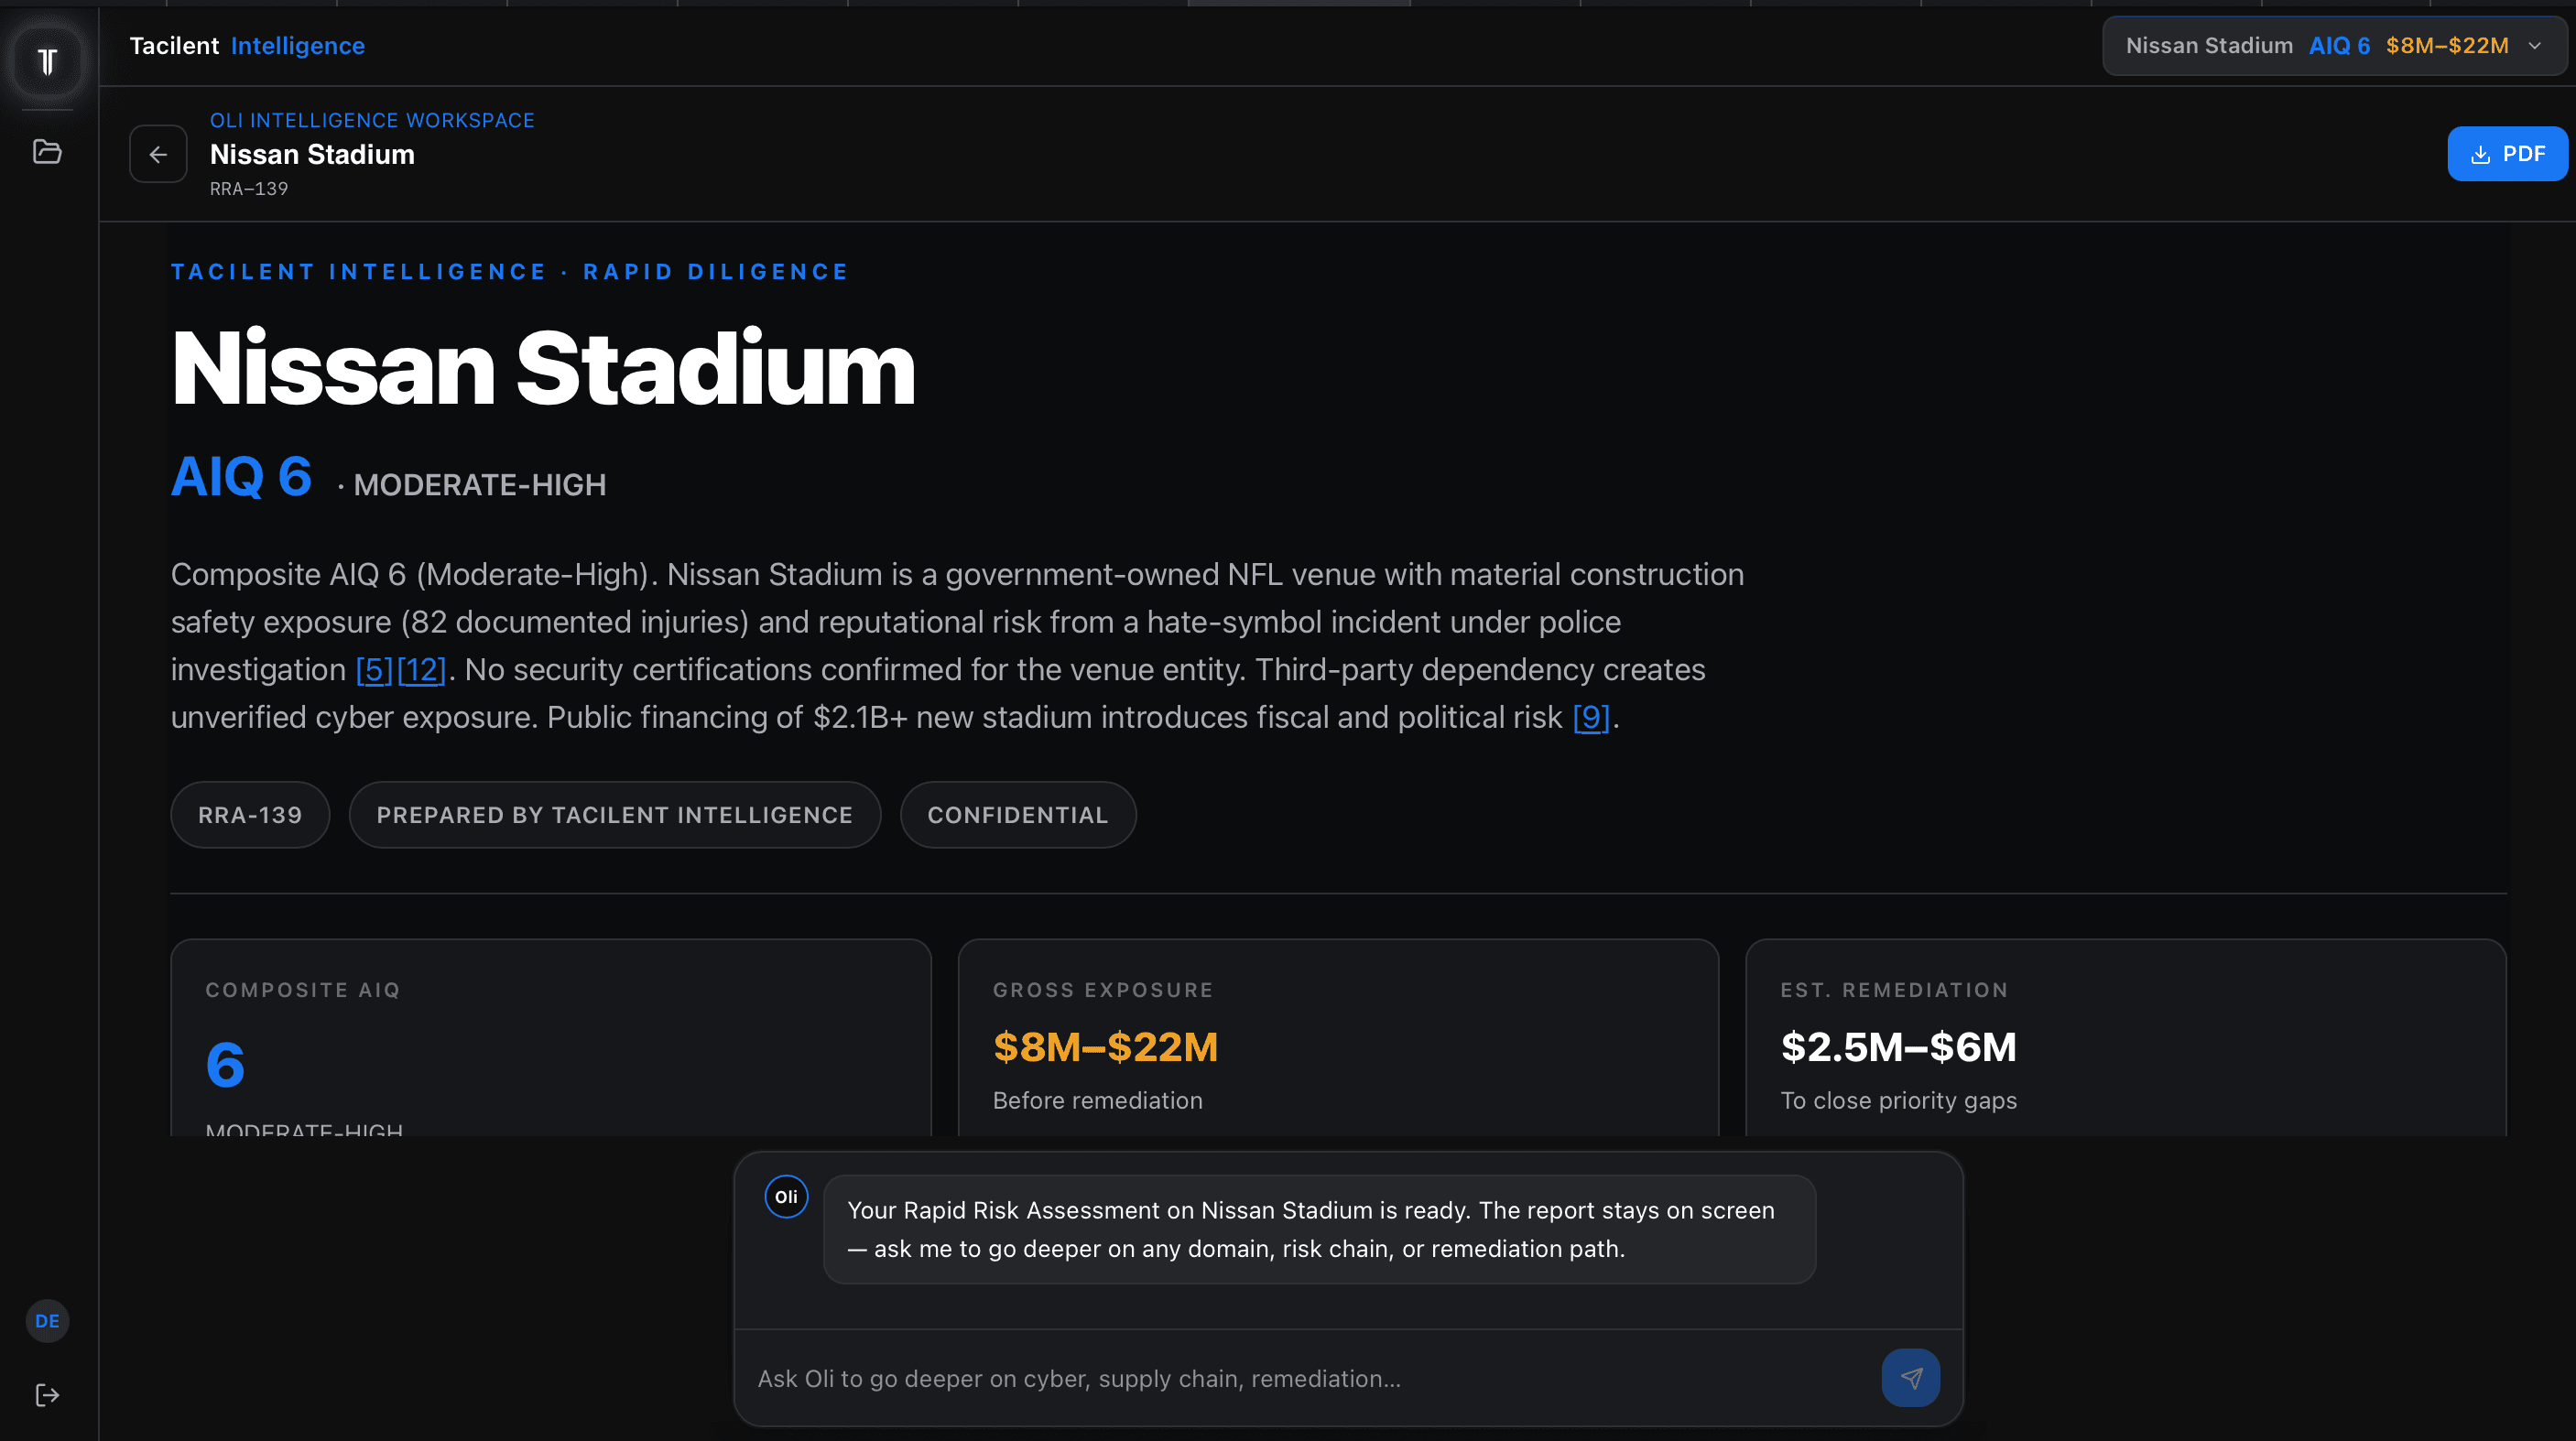
Task: Open citation [12] link
Action: [421, 669]
